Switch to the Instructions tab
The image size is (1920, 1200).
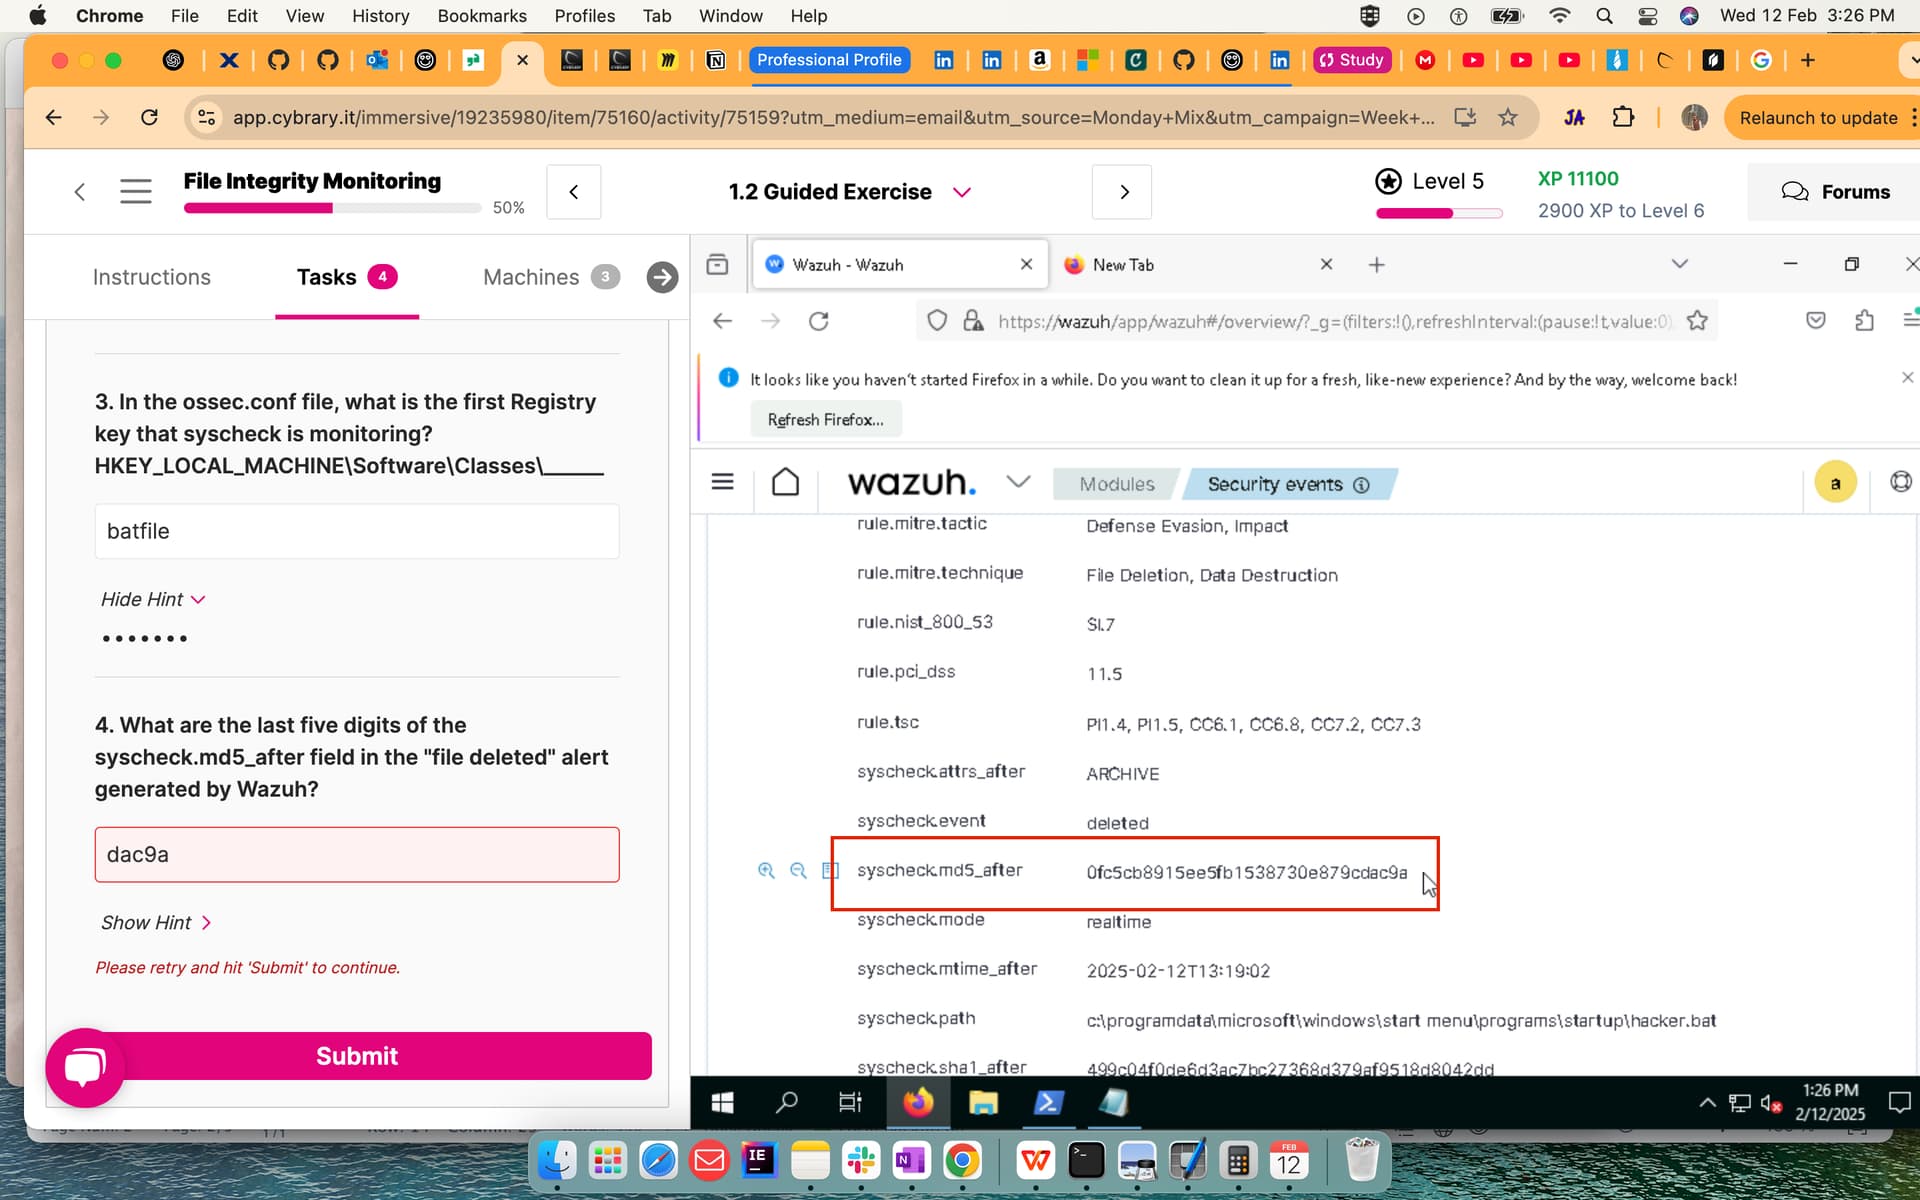(x=151, y=277)
